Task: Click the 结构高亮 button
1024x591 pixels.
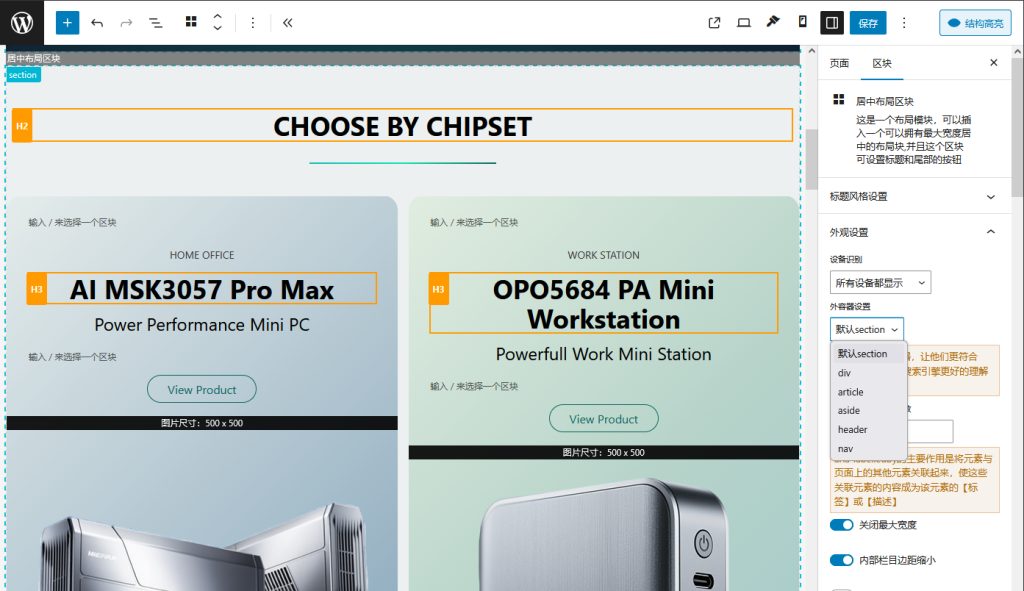Action: (975, 22)
